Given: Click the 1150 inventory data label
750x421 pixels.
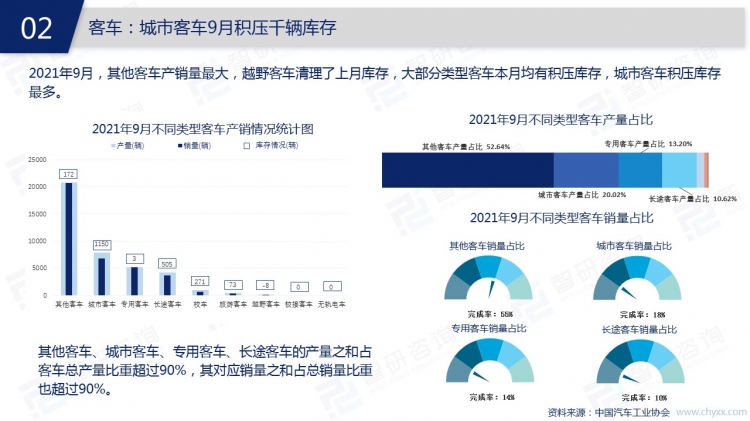Looking at the screenshot, I should tap(101, 244).
